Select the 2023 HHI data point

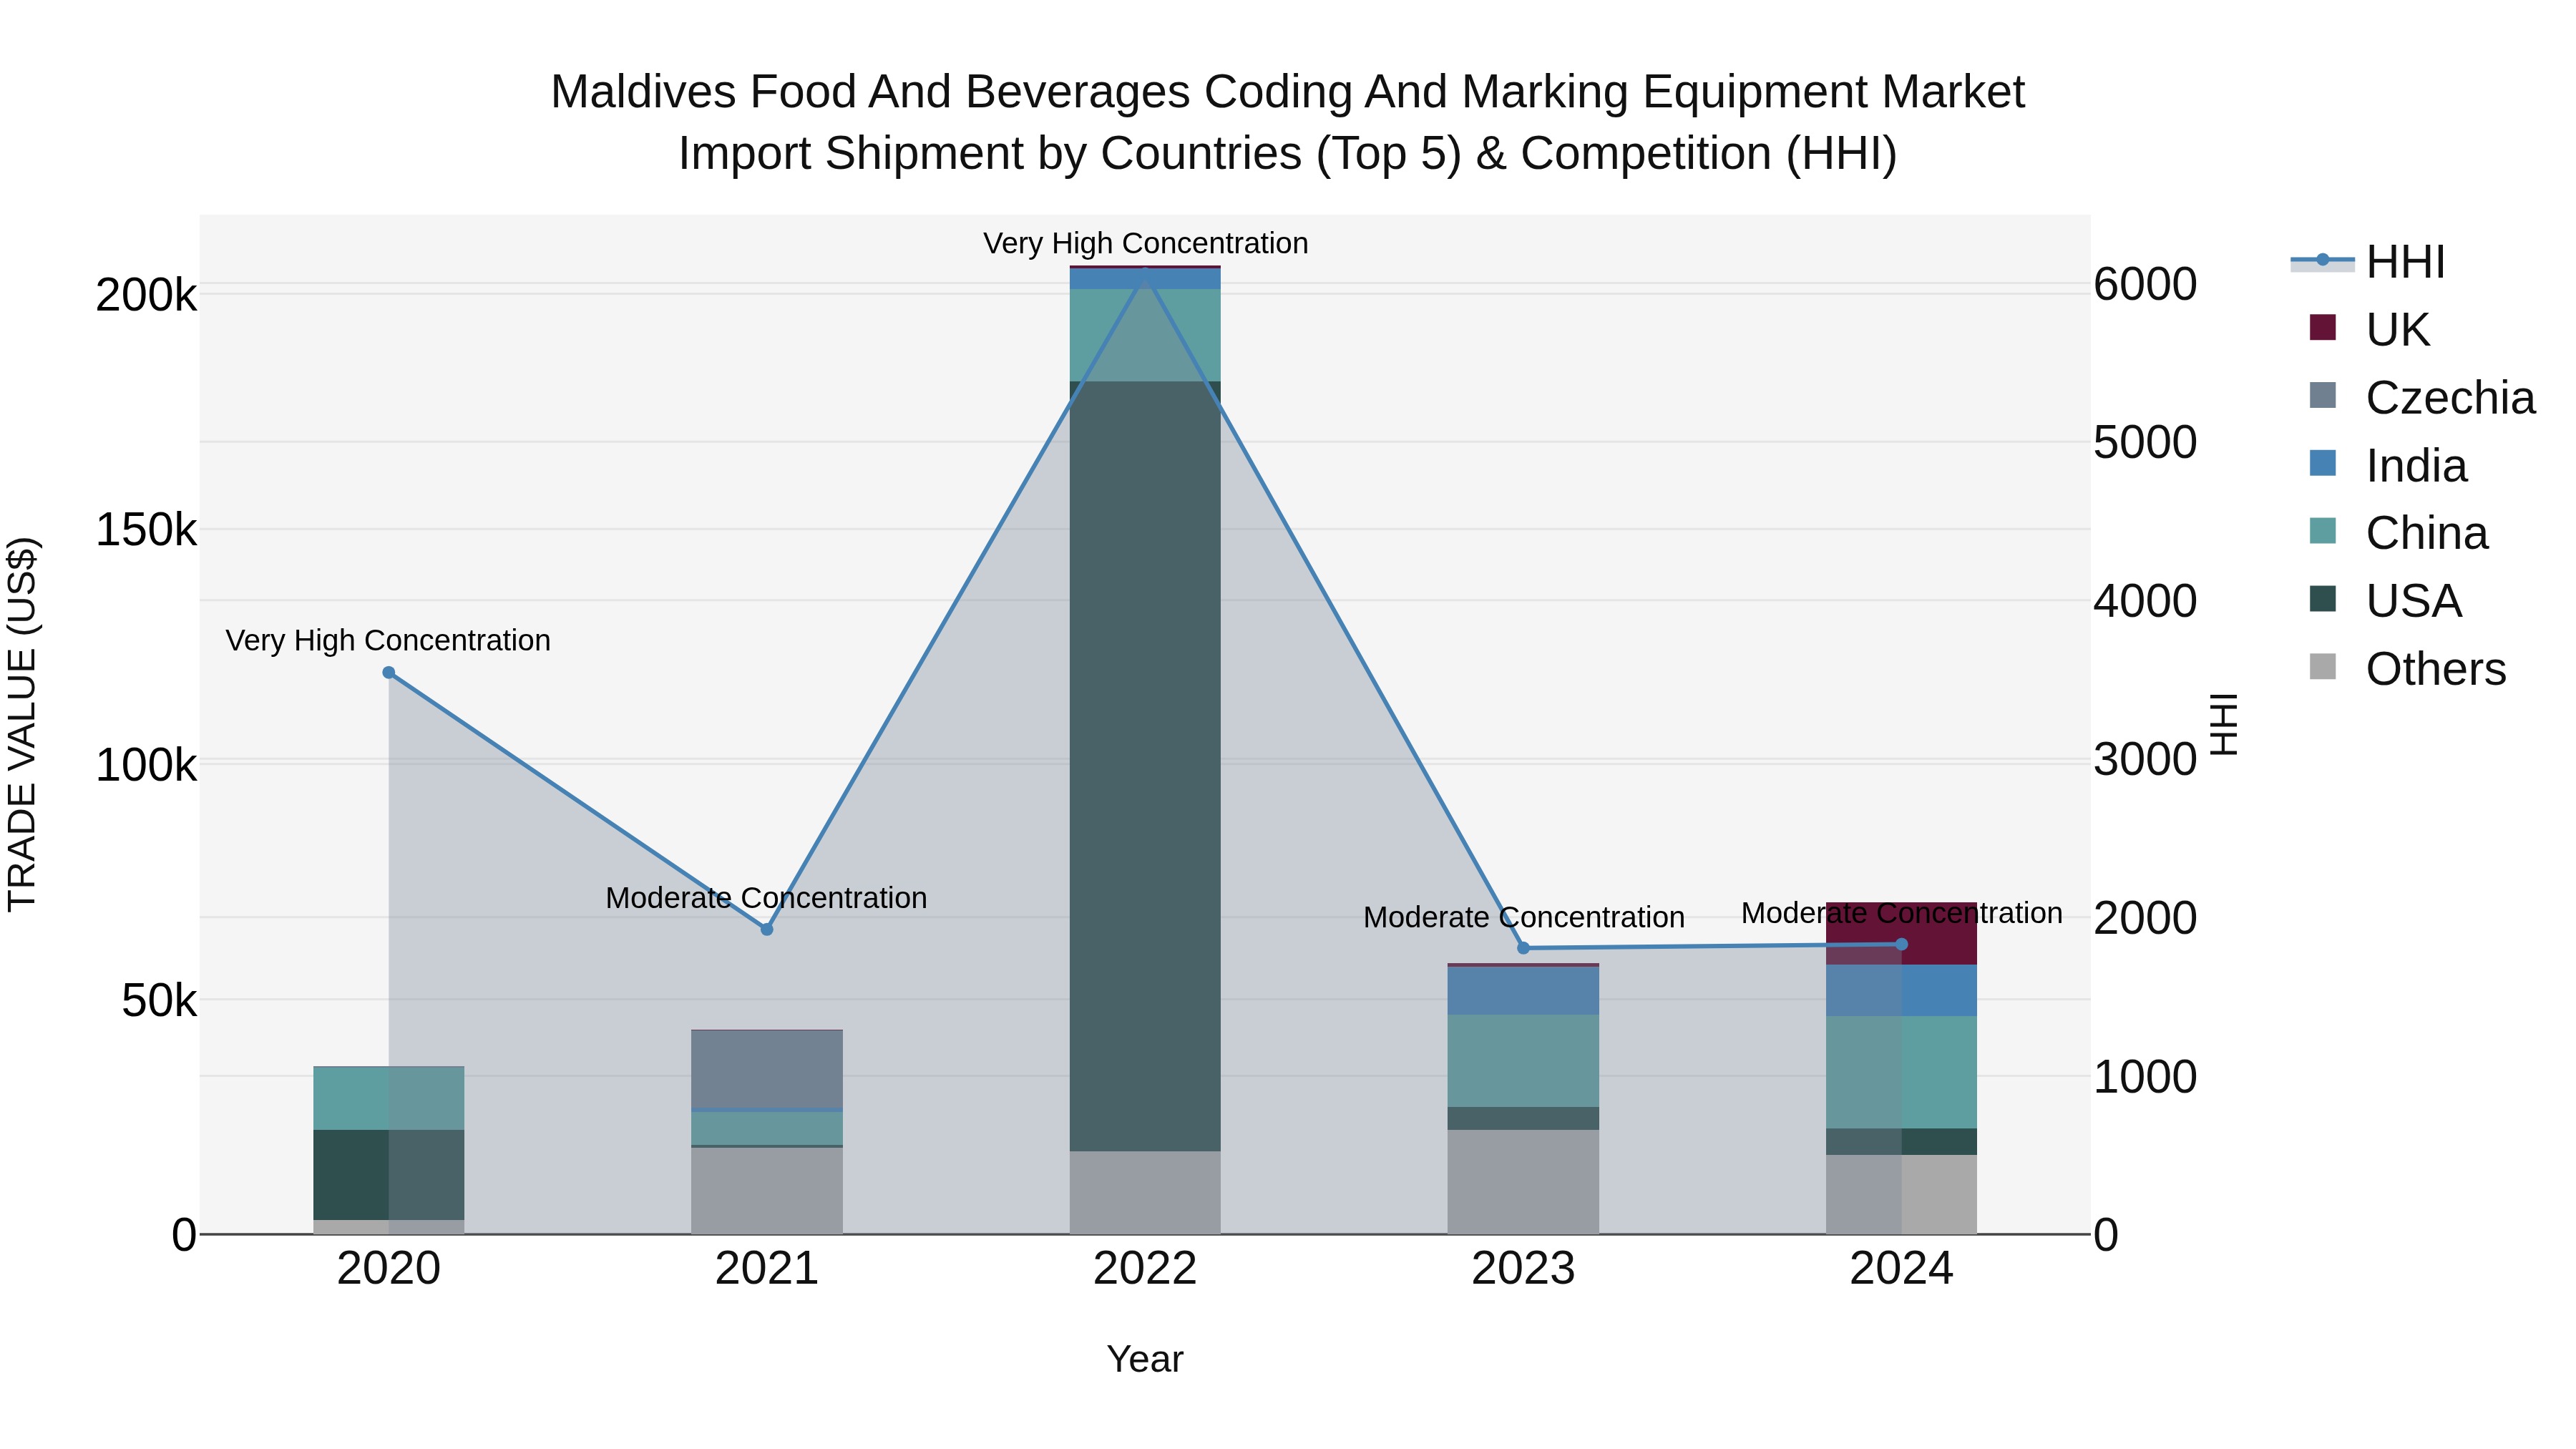coord(1523,948)
